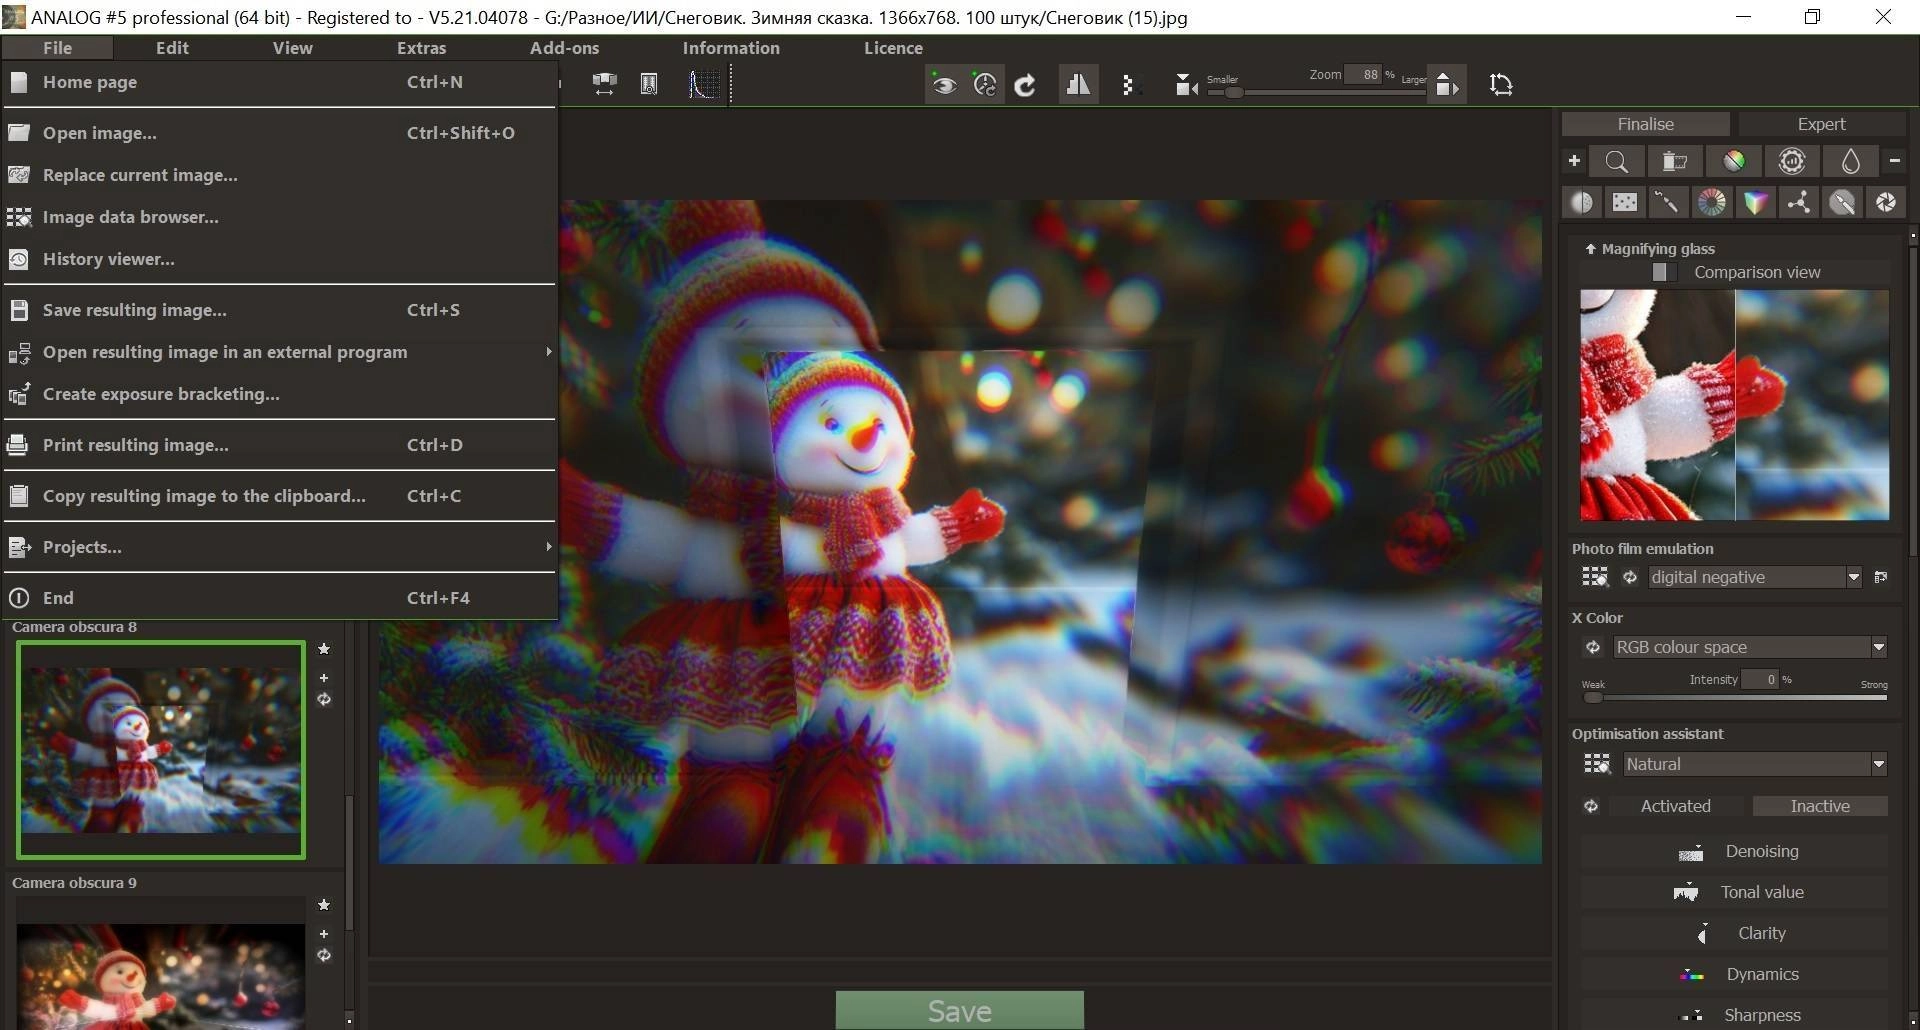1920x1030 pixels.
Task: Click the film roll icon in the Finalise panel
Action: [1674, 161]
